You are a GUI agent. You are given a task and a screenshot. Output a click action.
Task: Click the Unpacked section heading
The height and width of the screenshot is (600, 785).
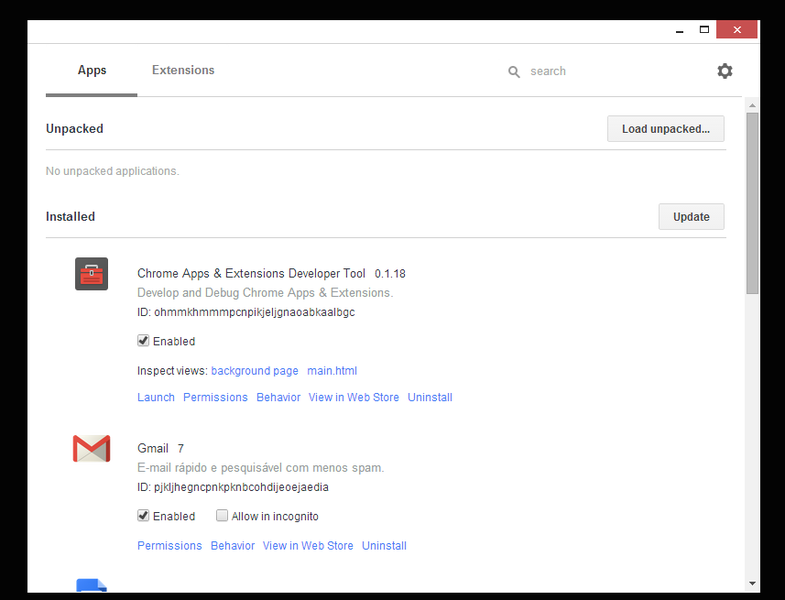75,129
